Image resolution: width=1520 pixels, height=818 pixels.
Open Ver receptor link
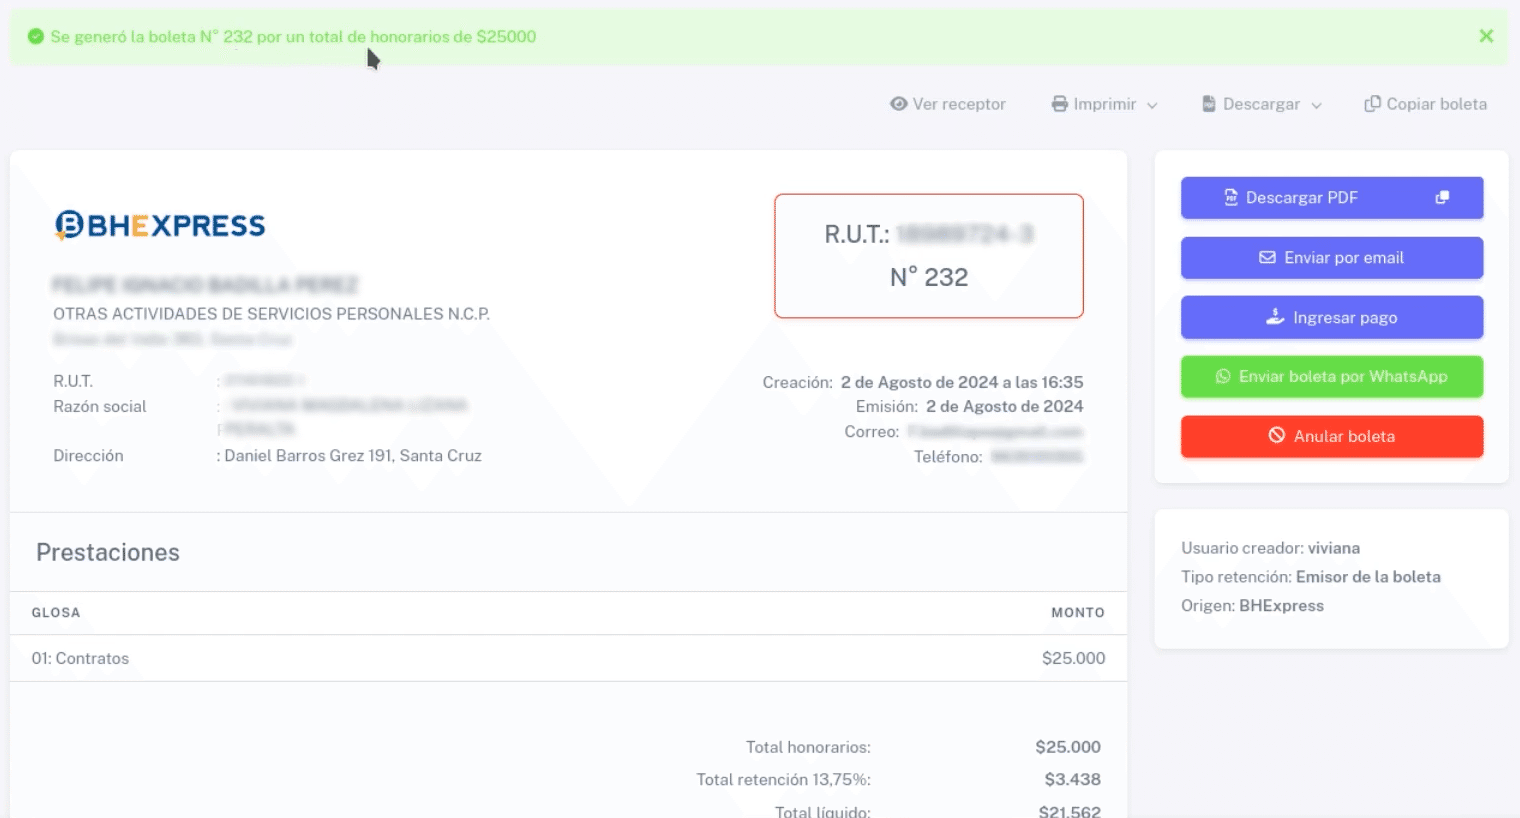pos(947,104)
